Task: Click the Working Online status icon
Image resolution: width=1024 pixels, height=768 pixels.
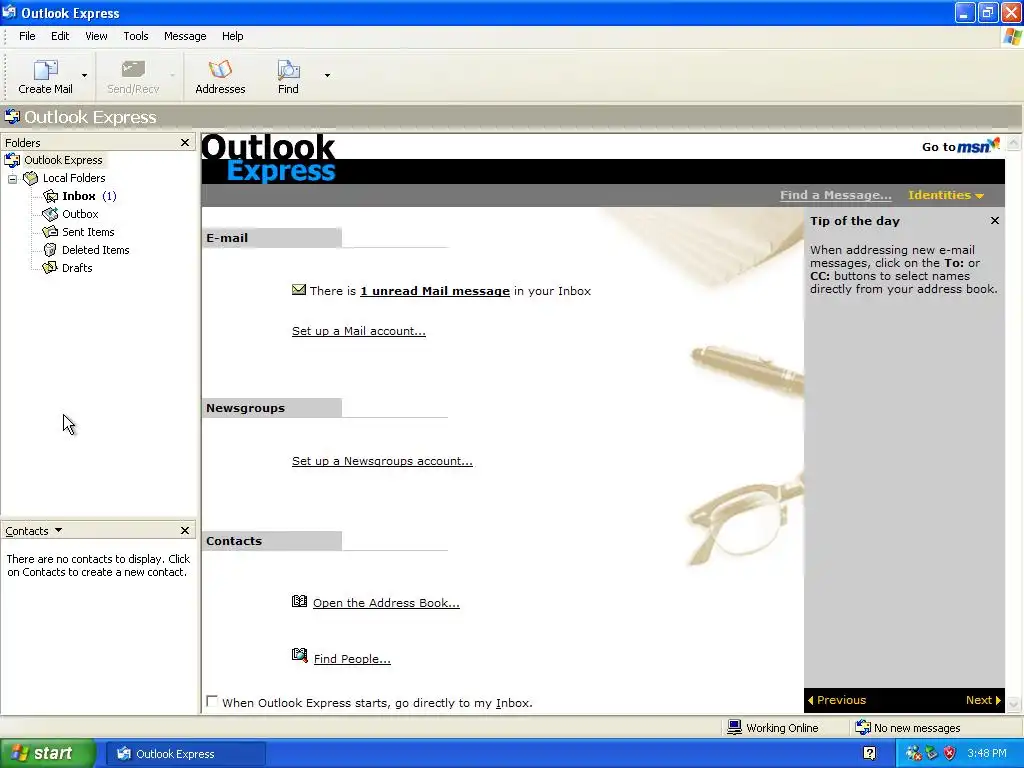Action: 735,728
